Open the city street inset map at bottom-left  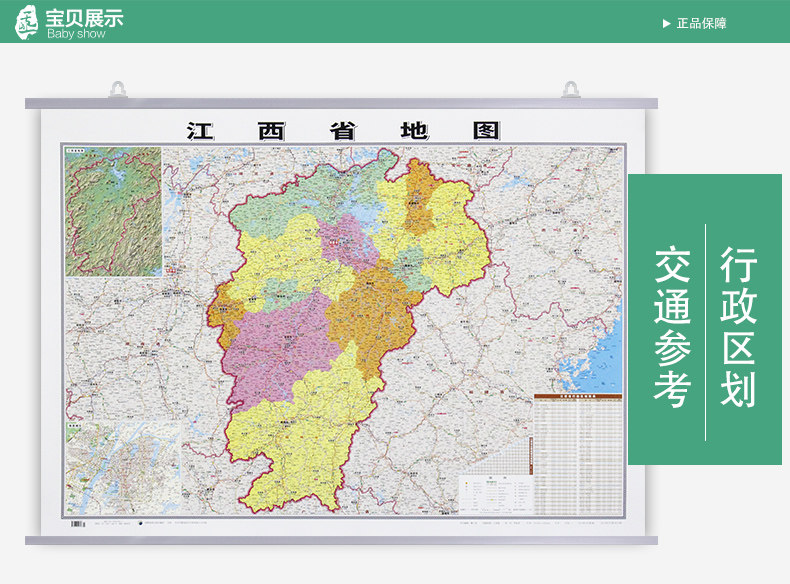(x=123, y=468)
